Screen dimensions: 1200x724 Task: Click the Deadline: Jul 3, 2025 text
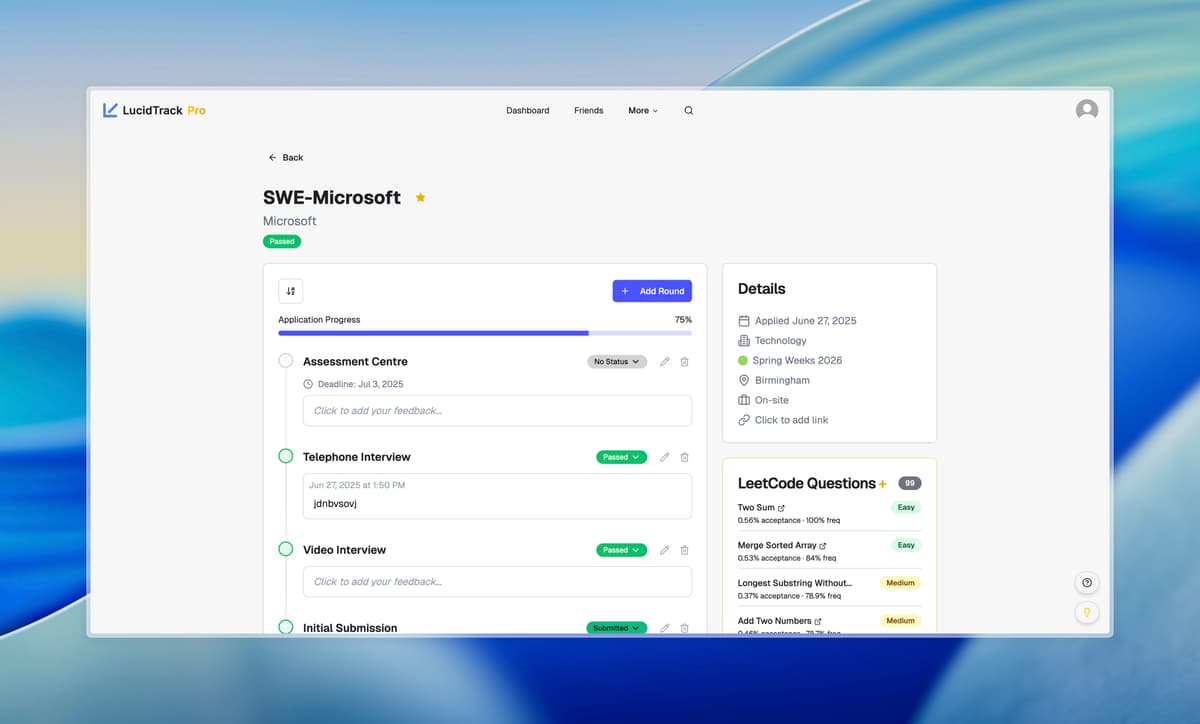[361, 384]
